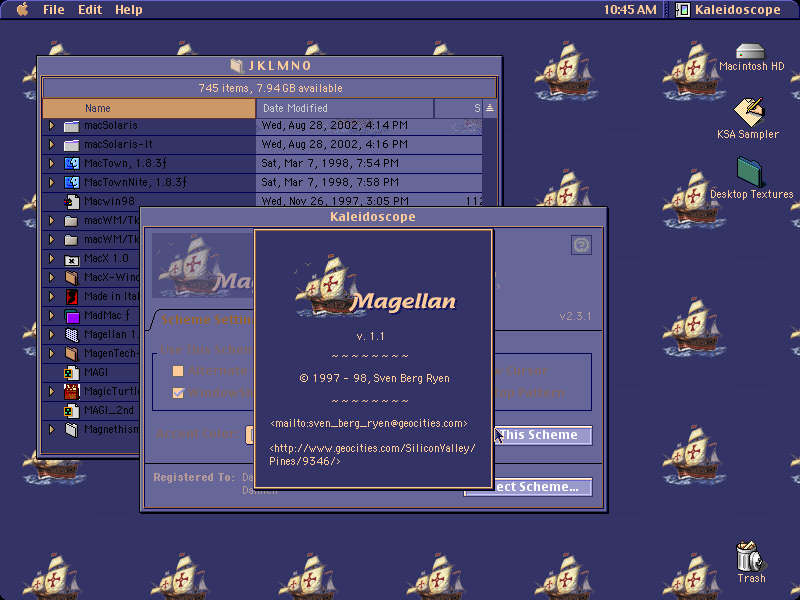
Task: Select the Magellan 1. folder icon
Action: tap(71, 335)
